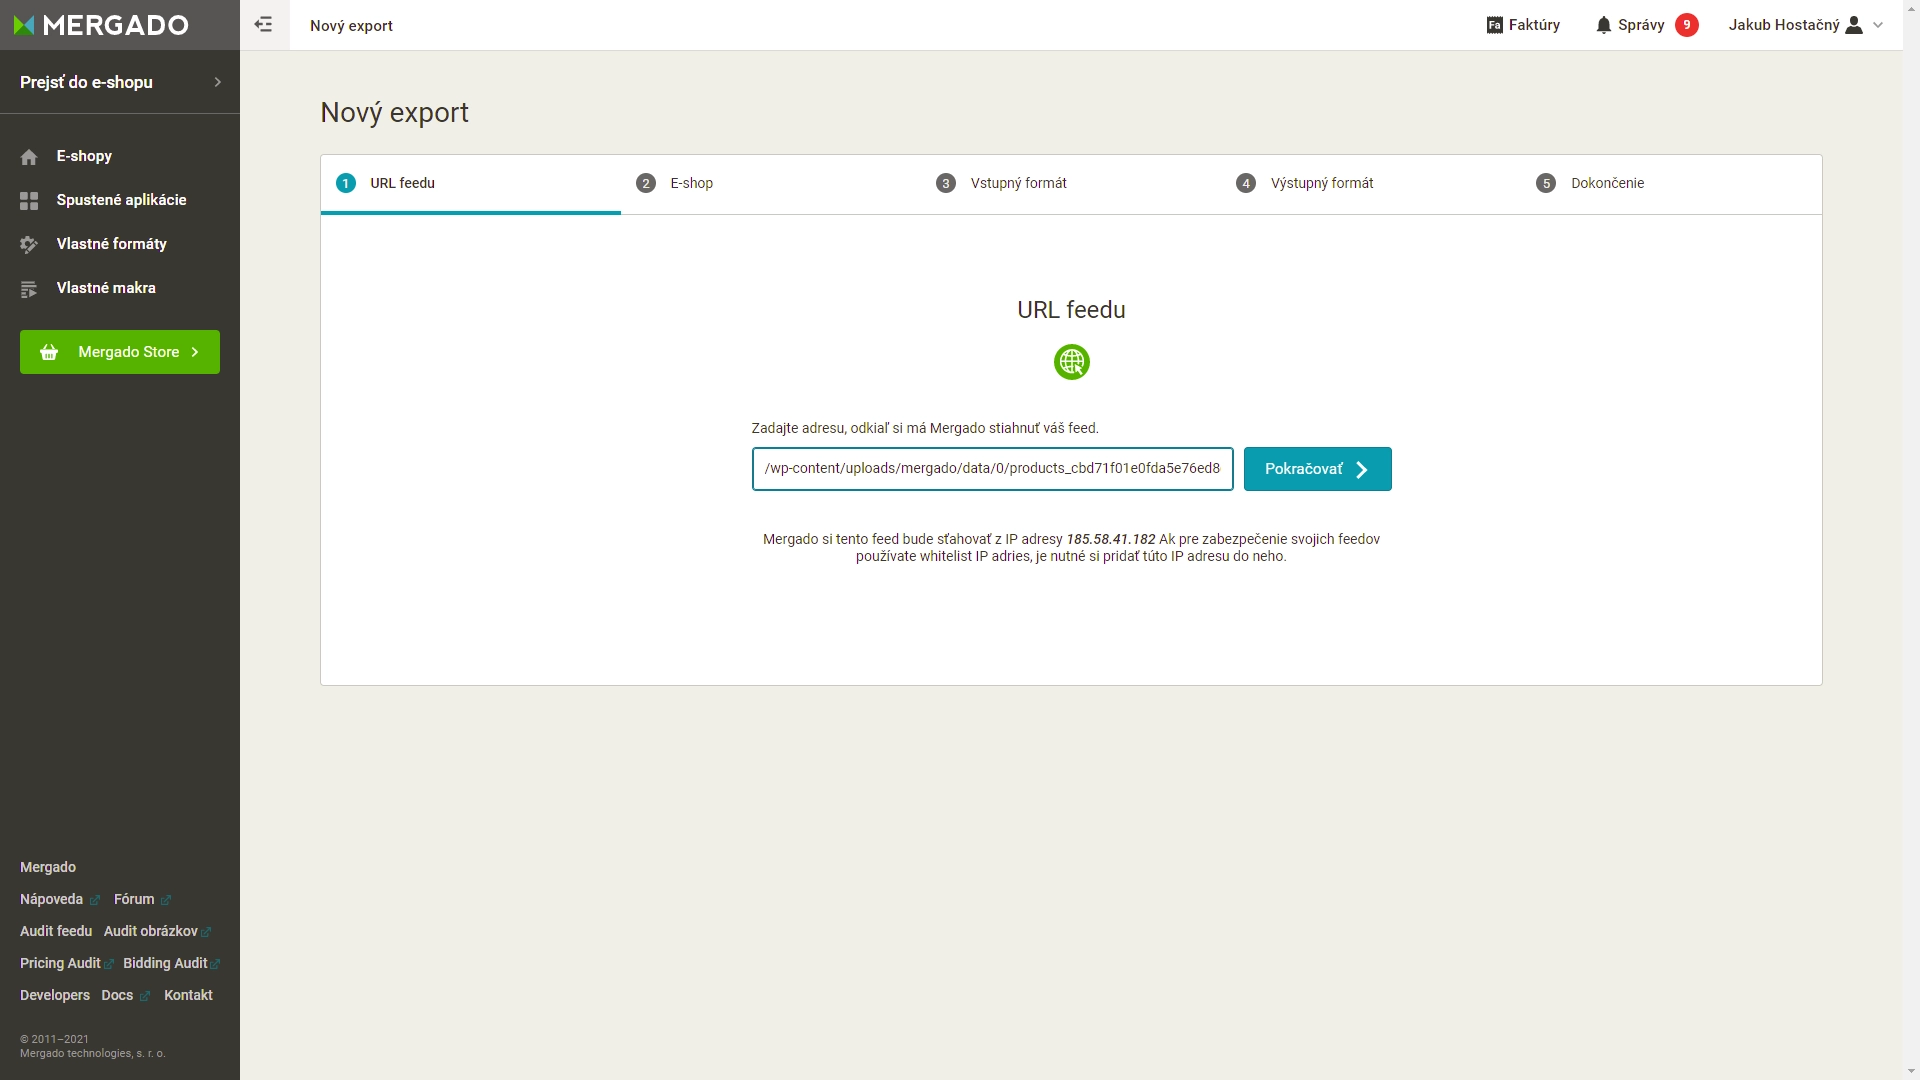
Task: Click the Vlastné formáty sidebar icon
Action: 29,244
